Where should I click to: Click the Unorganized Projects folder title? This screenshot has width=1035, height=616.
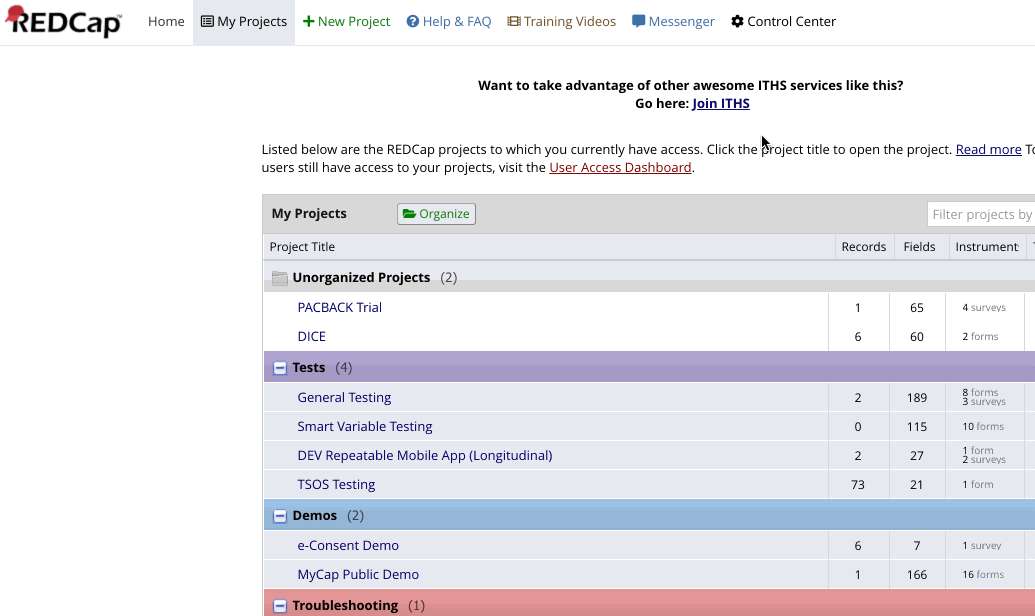361,277
